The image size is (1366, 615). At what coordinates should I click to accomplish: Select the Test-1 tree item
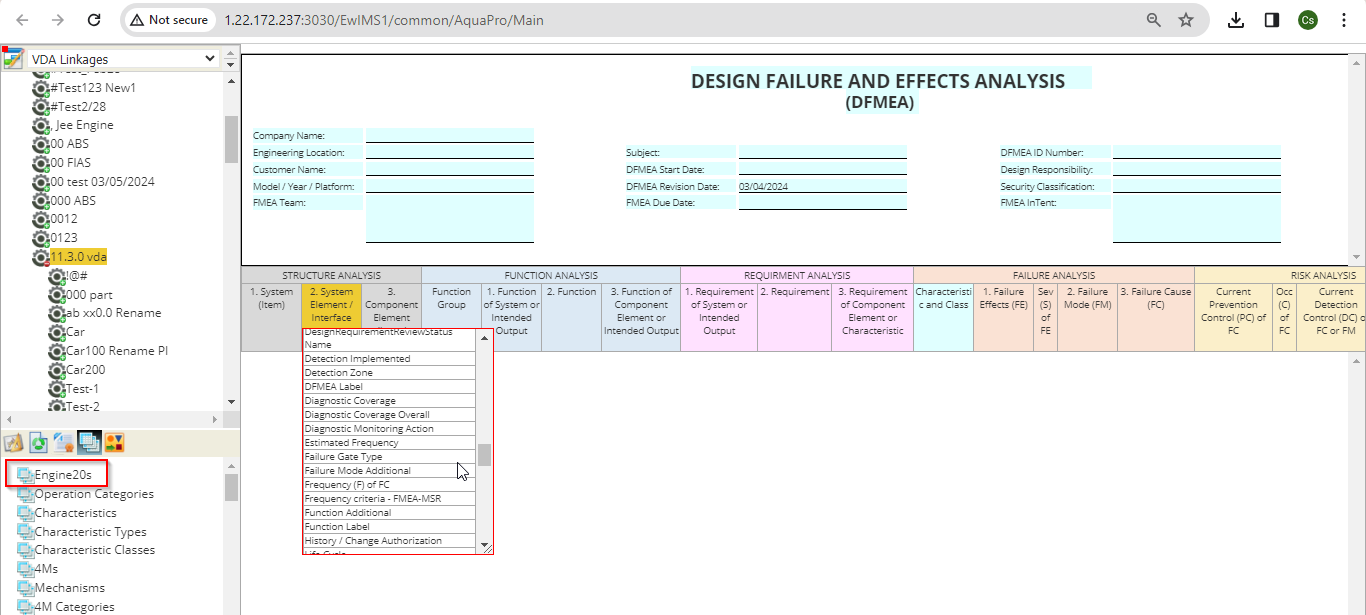coord(83,388)
